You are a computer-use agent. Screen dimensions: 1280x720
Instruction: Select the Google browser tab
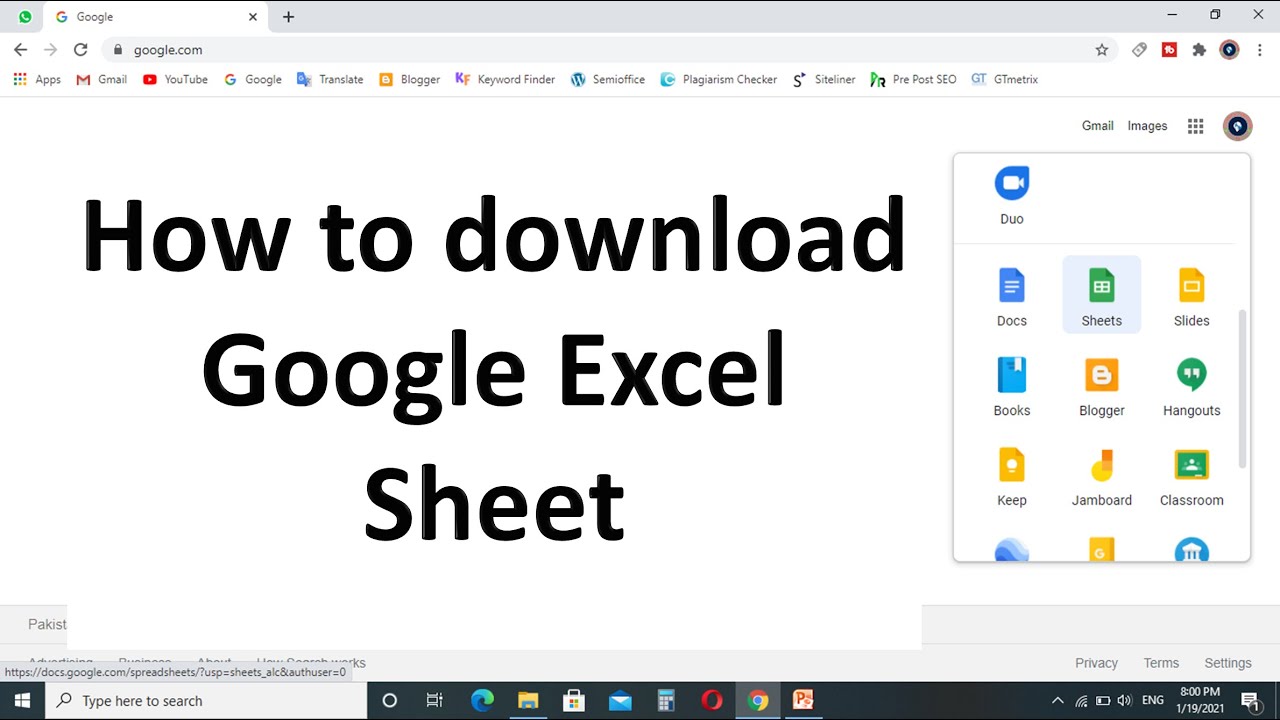[x=155, y=17]
